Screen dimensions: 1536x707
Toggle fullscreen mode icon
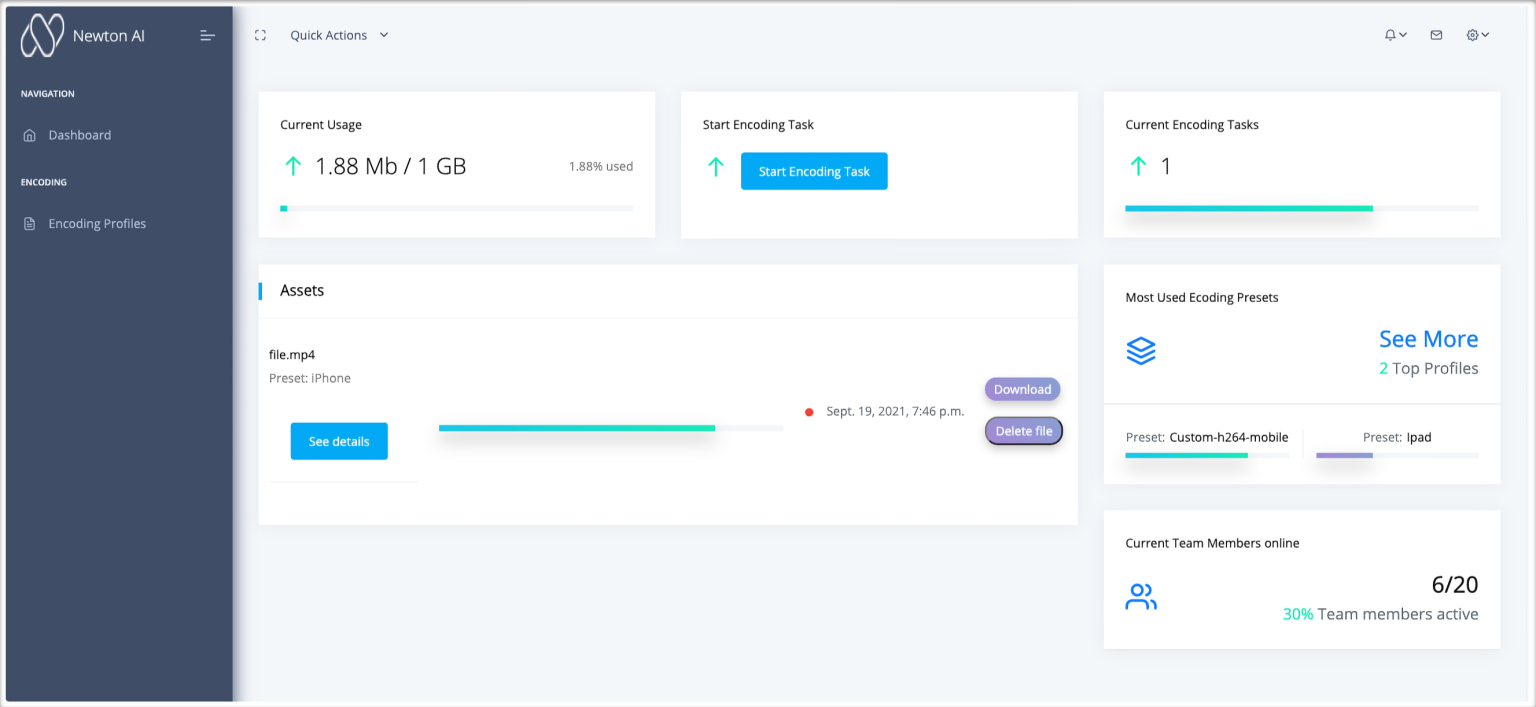260,35
